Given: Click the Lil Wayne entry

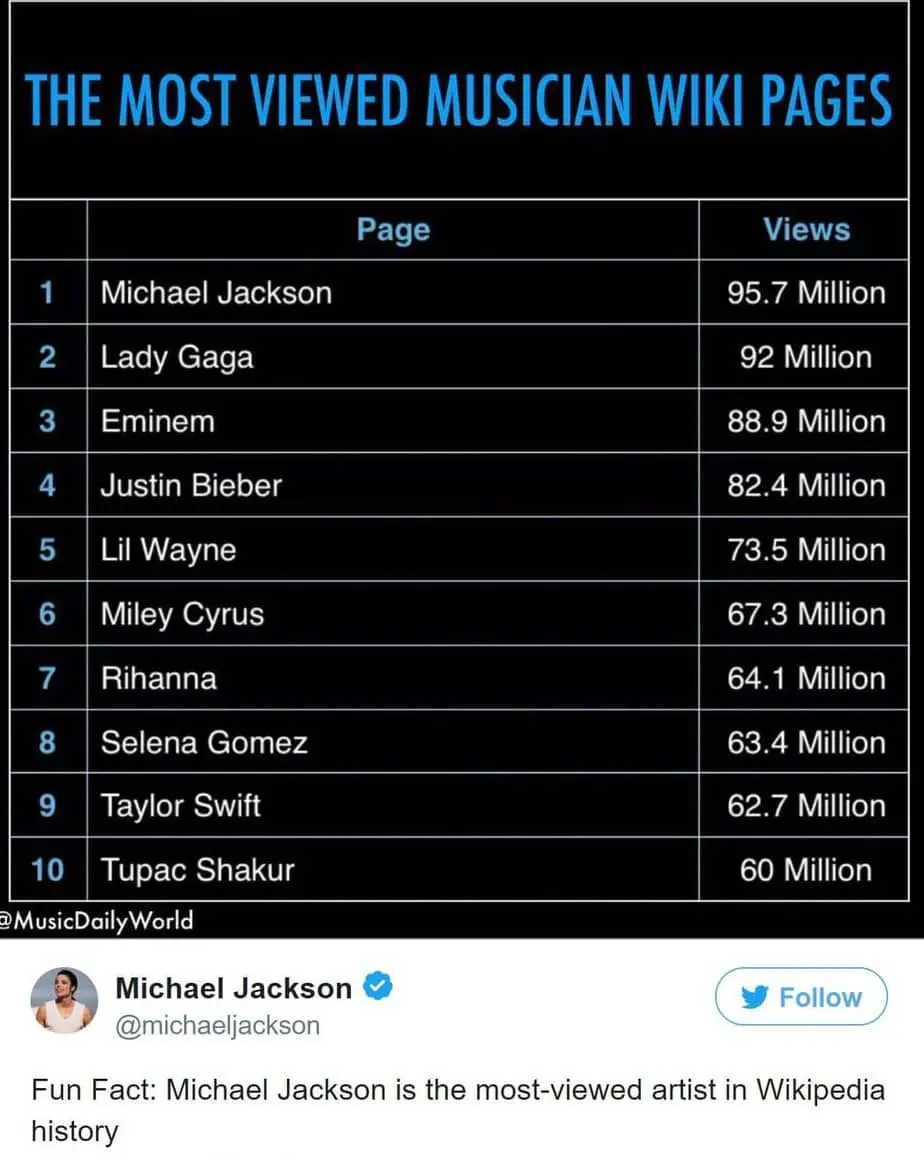Looking at the screenshot, I should click(168, 550).
